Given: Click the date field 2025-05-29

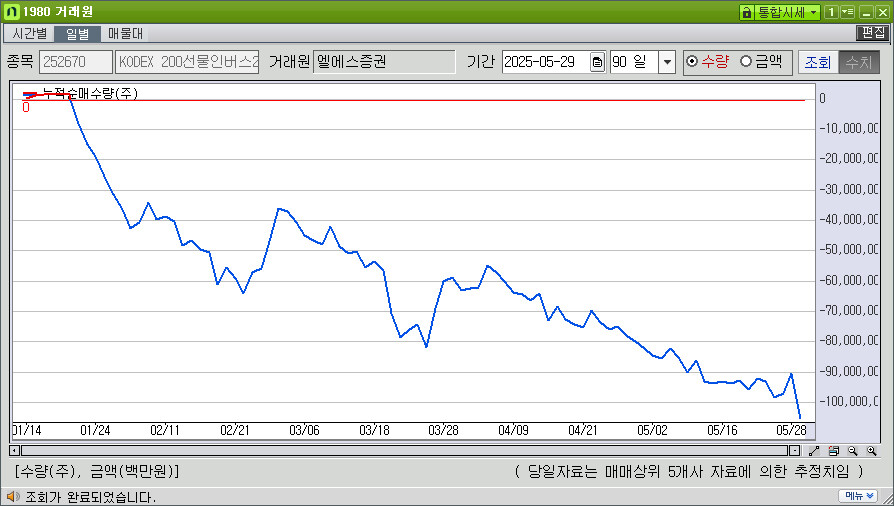Looking at the screenshot, I should click(x=546, y=62).
